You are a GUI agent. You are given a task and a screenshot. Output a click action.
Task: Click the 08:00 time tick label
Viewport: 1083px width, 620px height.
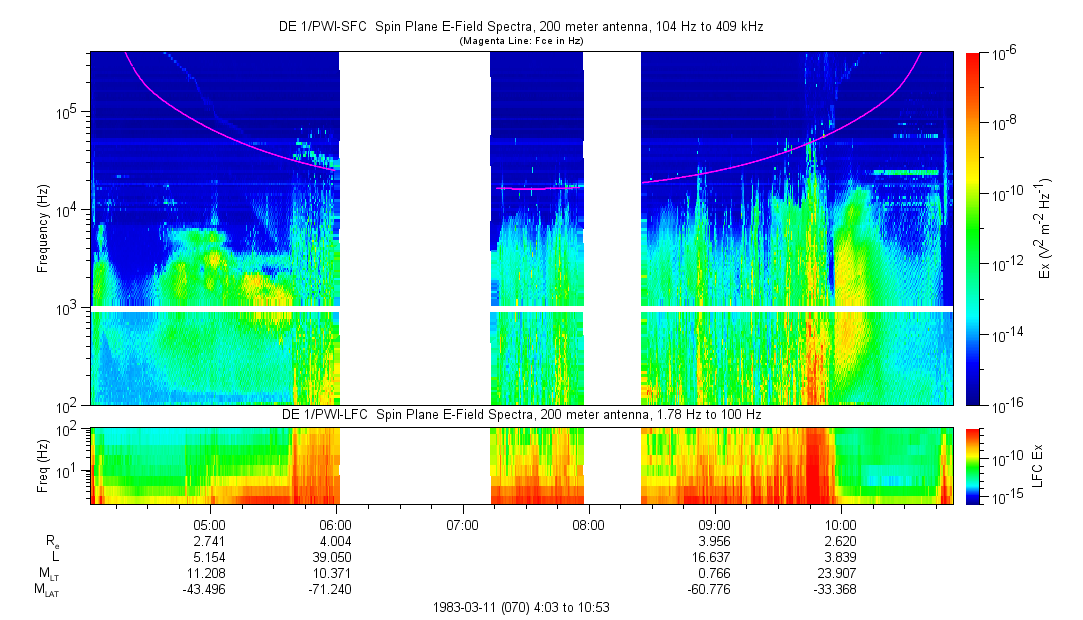pos(588,523)
